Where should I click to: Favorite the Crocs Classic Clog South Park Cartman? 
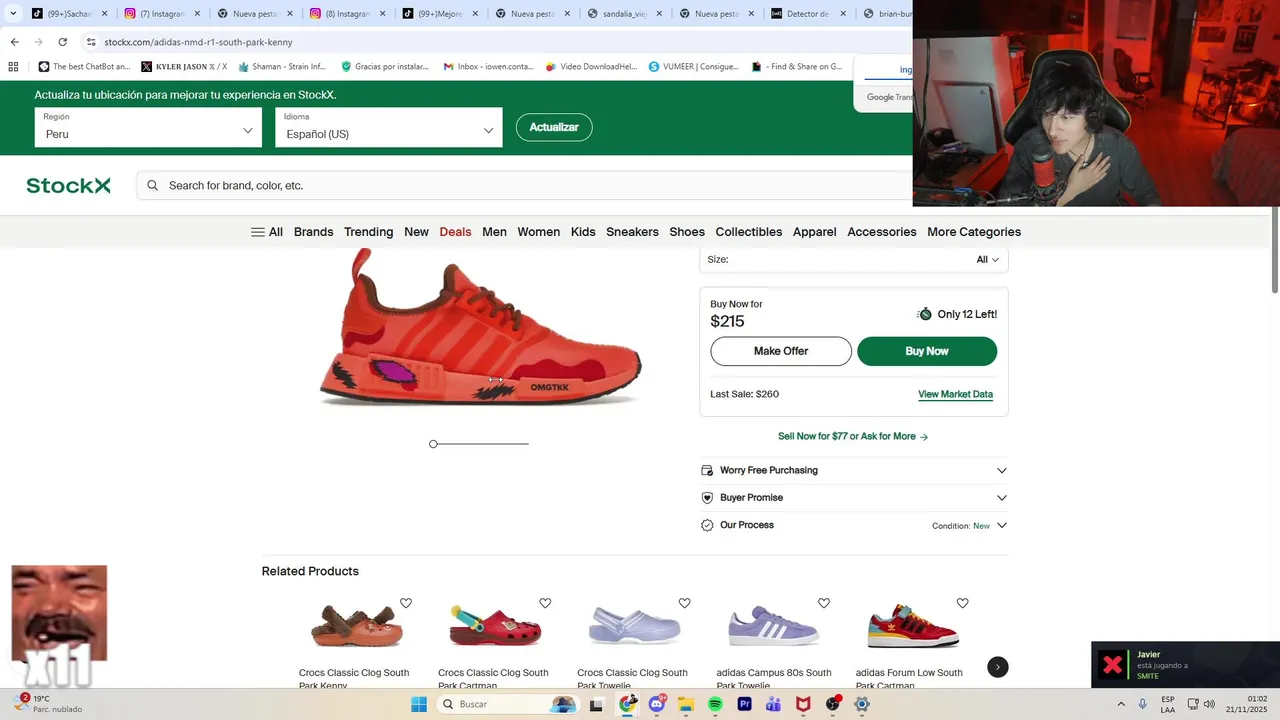click(545, 603)
